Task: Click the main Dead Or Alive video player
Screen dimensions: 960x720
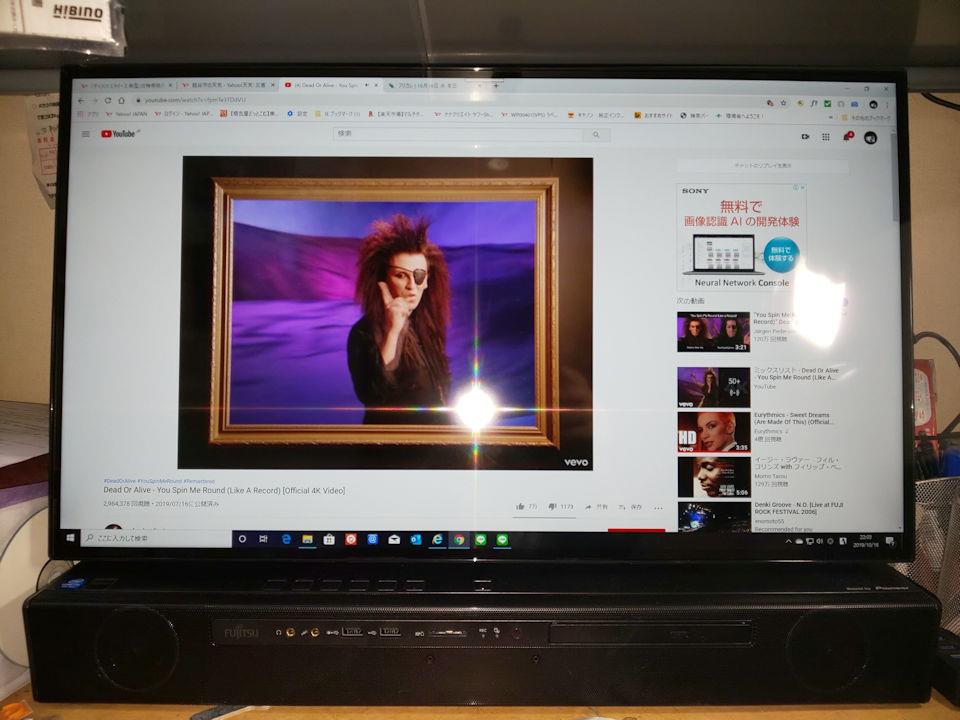Action: pyautogui.click(x=386, y=312)
